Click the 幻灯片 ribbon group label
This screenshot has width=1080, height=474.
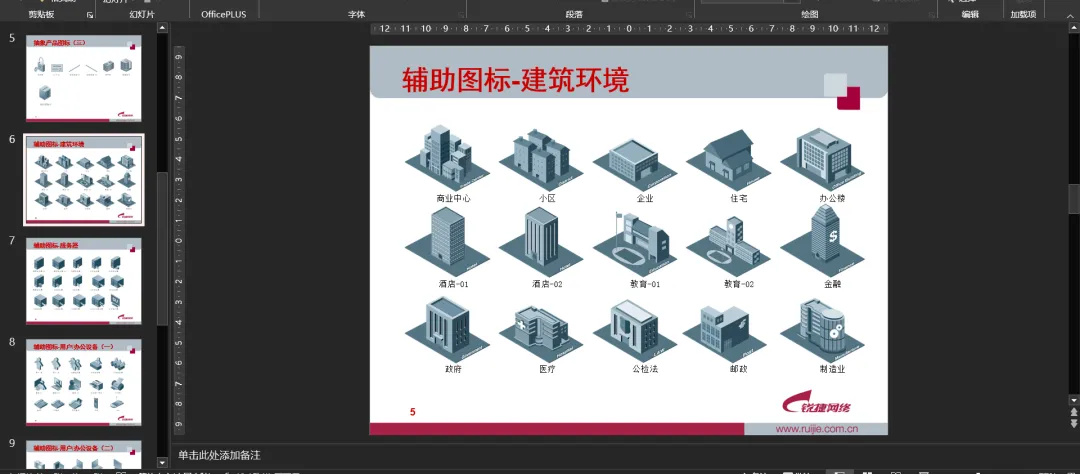point(142,14)
